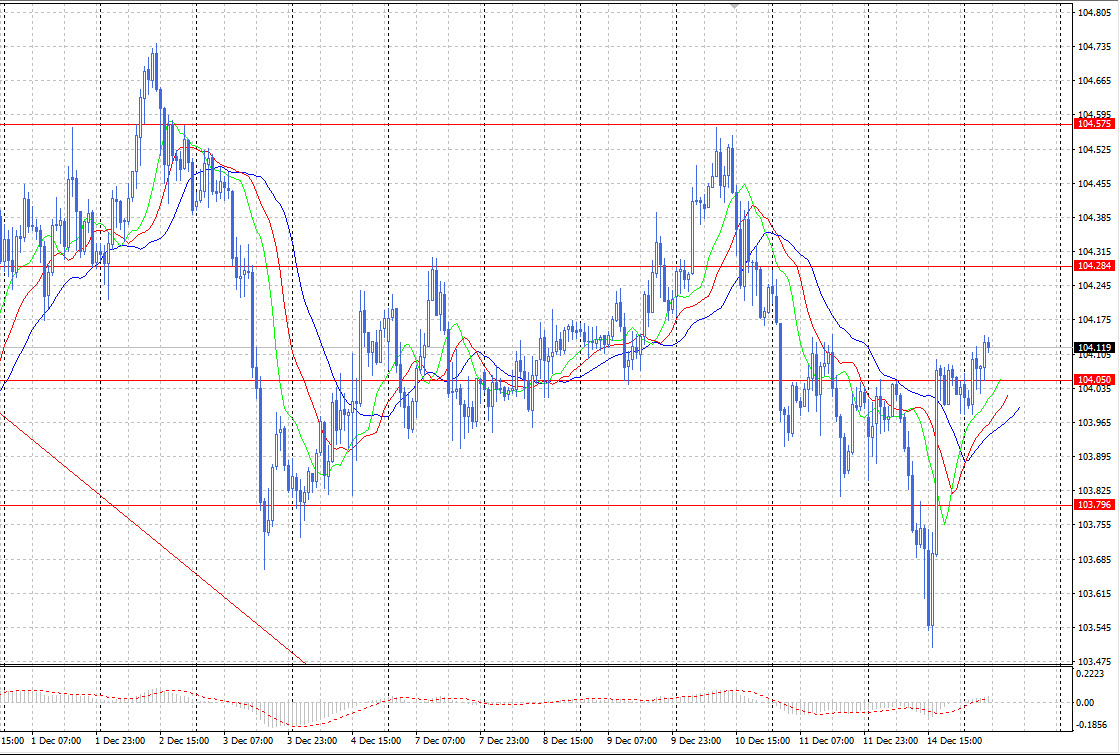Click the 9 Dec 23:00 time label
The width and height of the screenshot is (1120, 755).
coord(696,741)
